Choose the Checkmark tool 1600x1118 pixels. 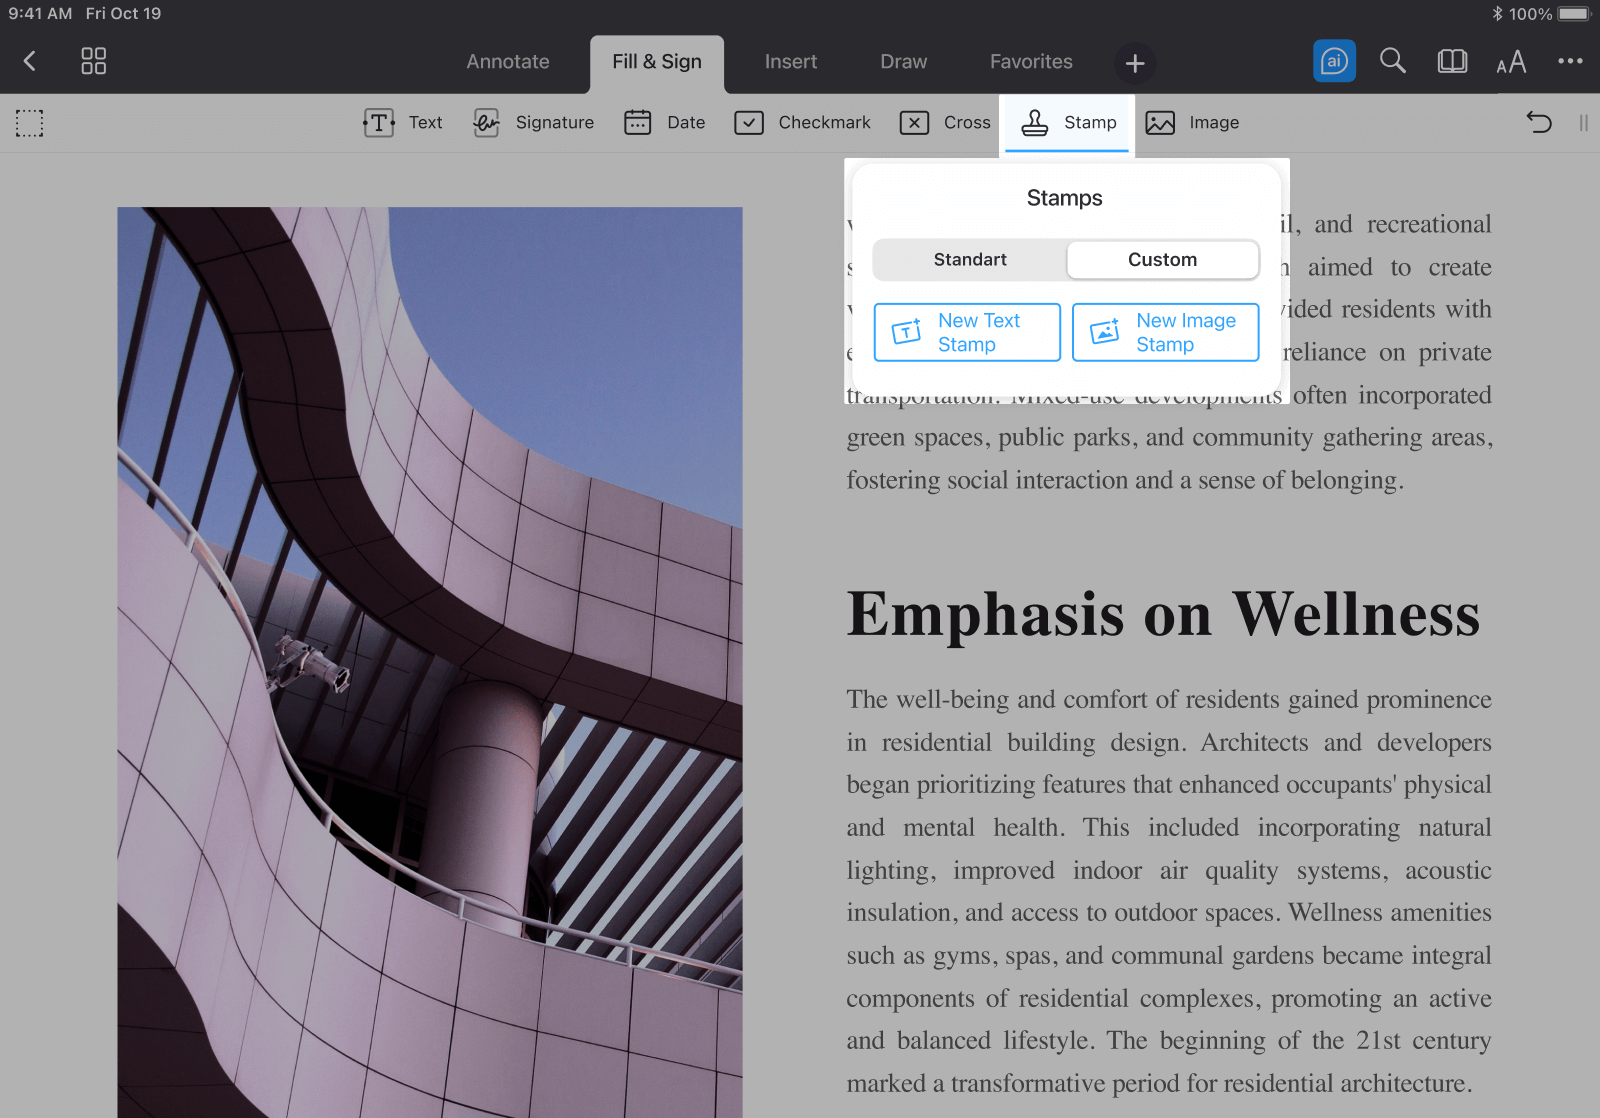pyautogui.click(x=803, y=123)
